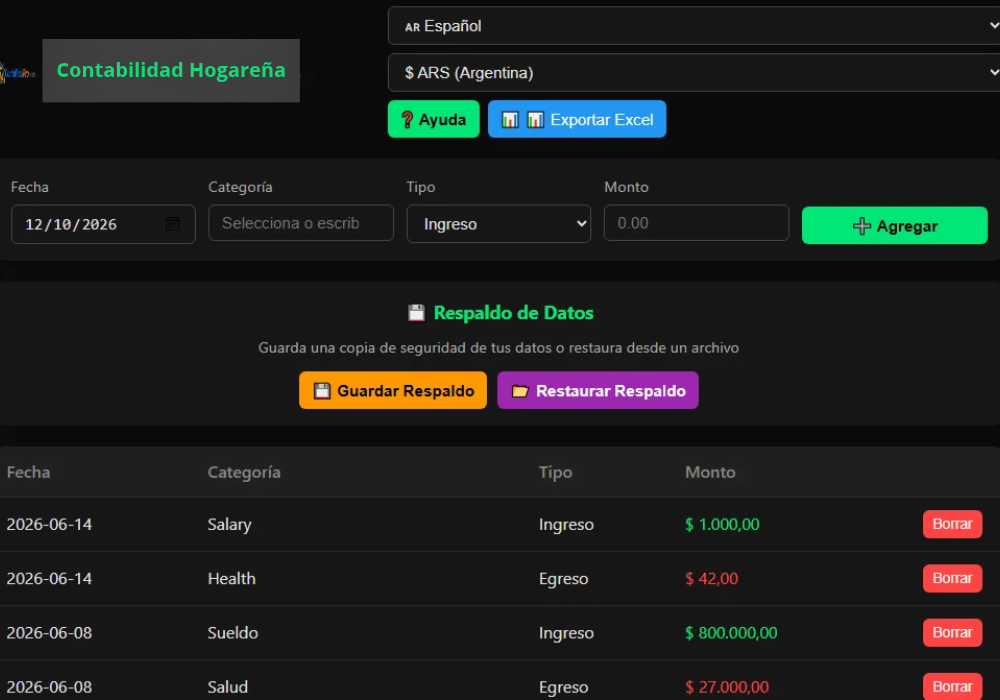Viewport: 1000px width, 700px height.
Task: Open the ARS (Argentina) currency dropdown
Action: tap(694, 73)
